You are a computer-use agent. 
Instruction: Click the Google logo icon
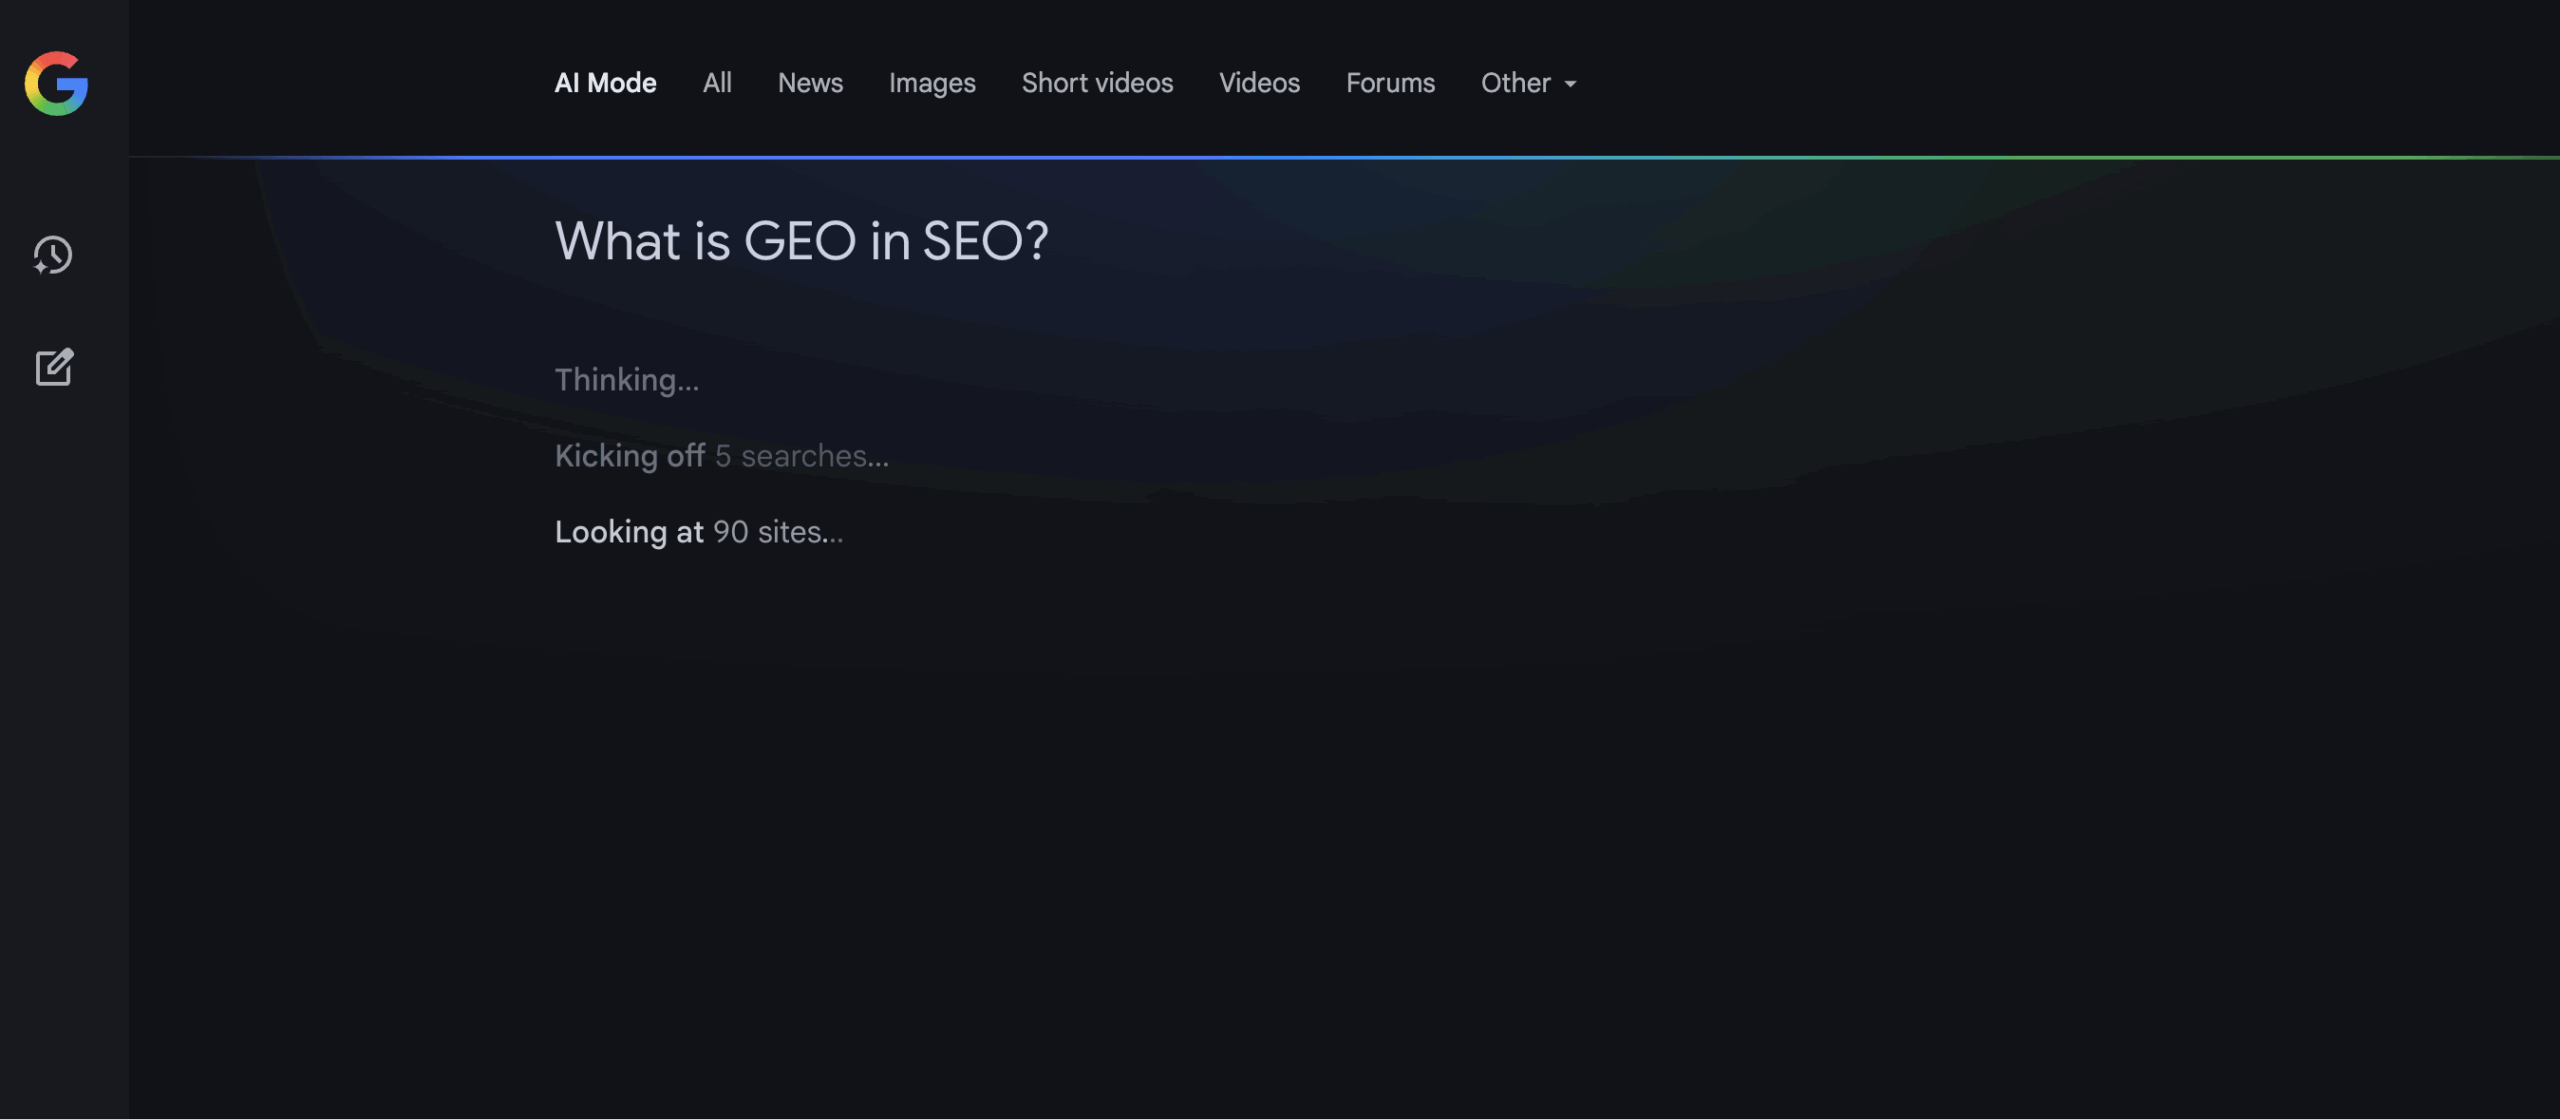tap(56, 83)
